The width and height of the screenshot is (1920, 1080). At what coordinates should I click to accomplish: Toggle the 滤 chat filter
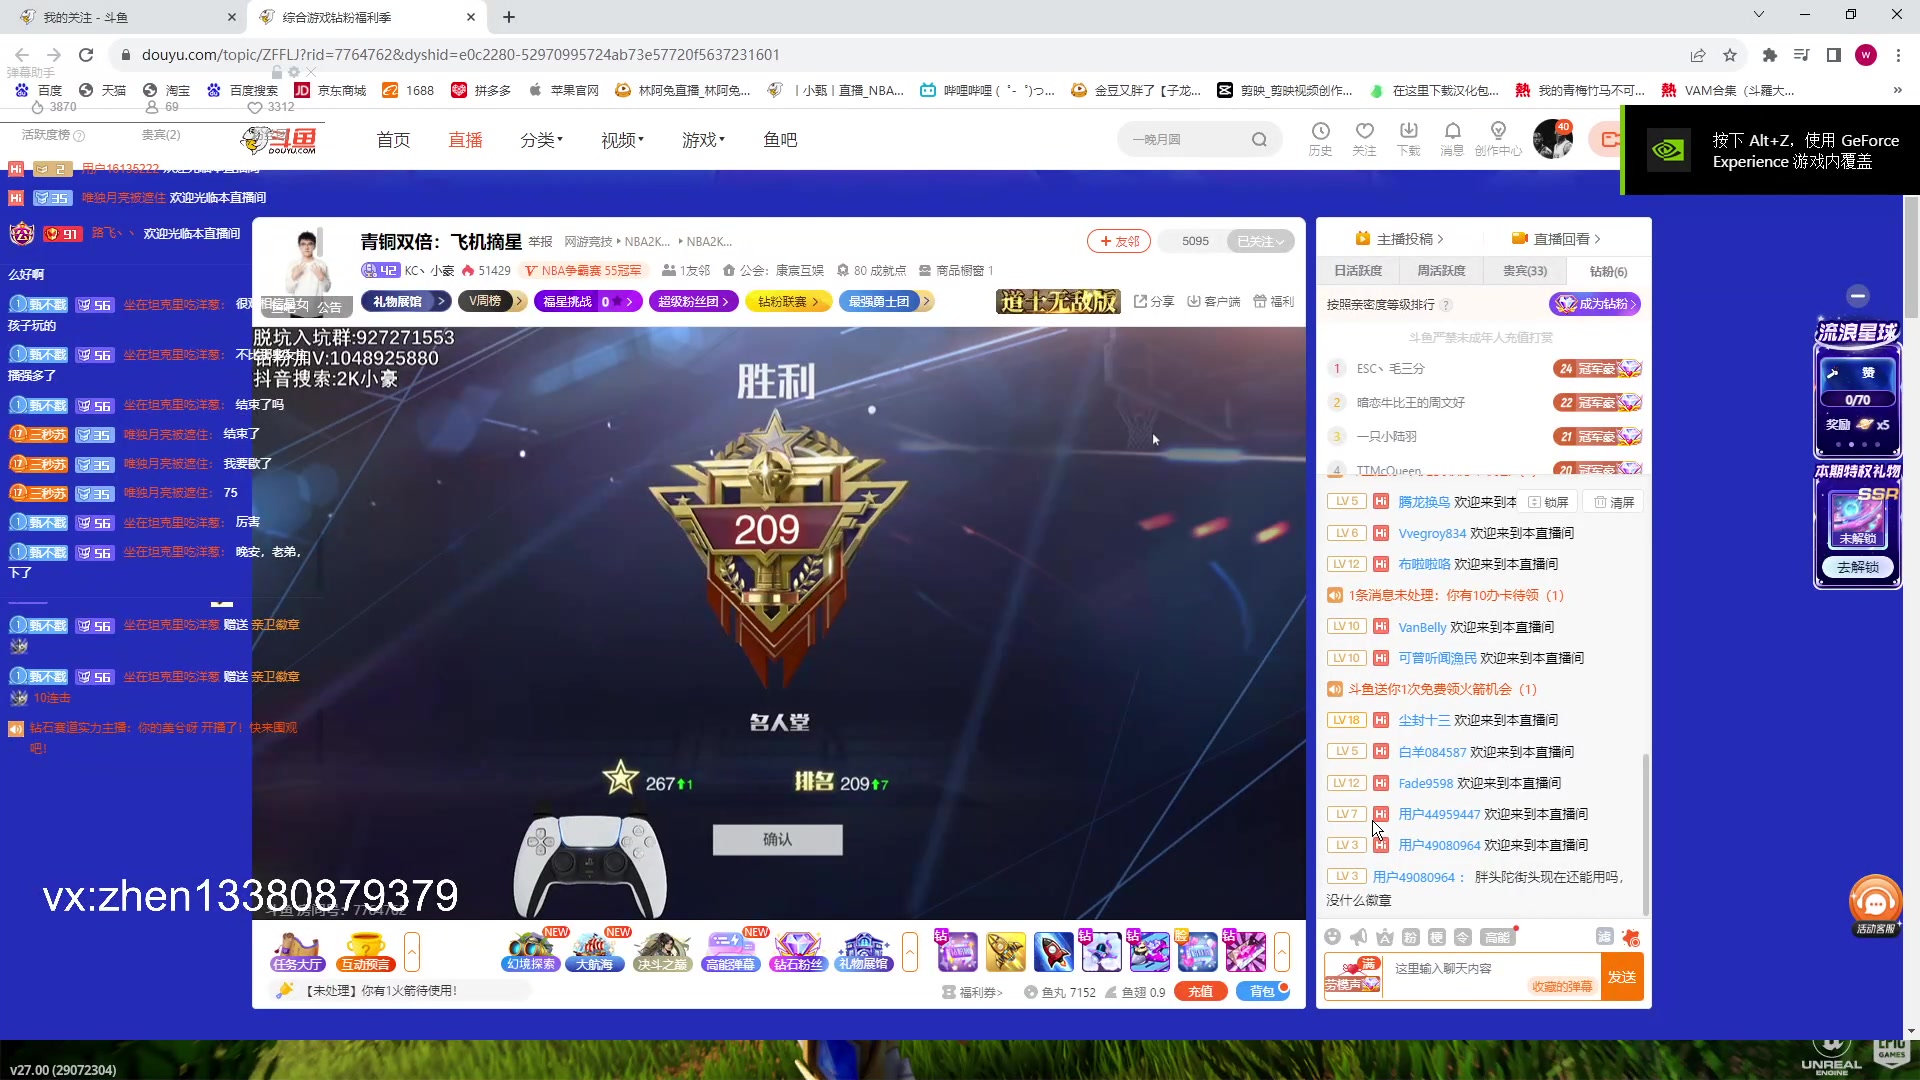tap(1604, 936)
